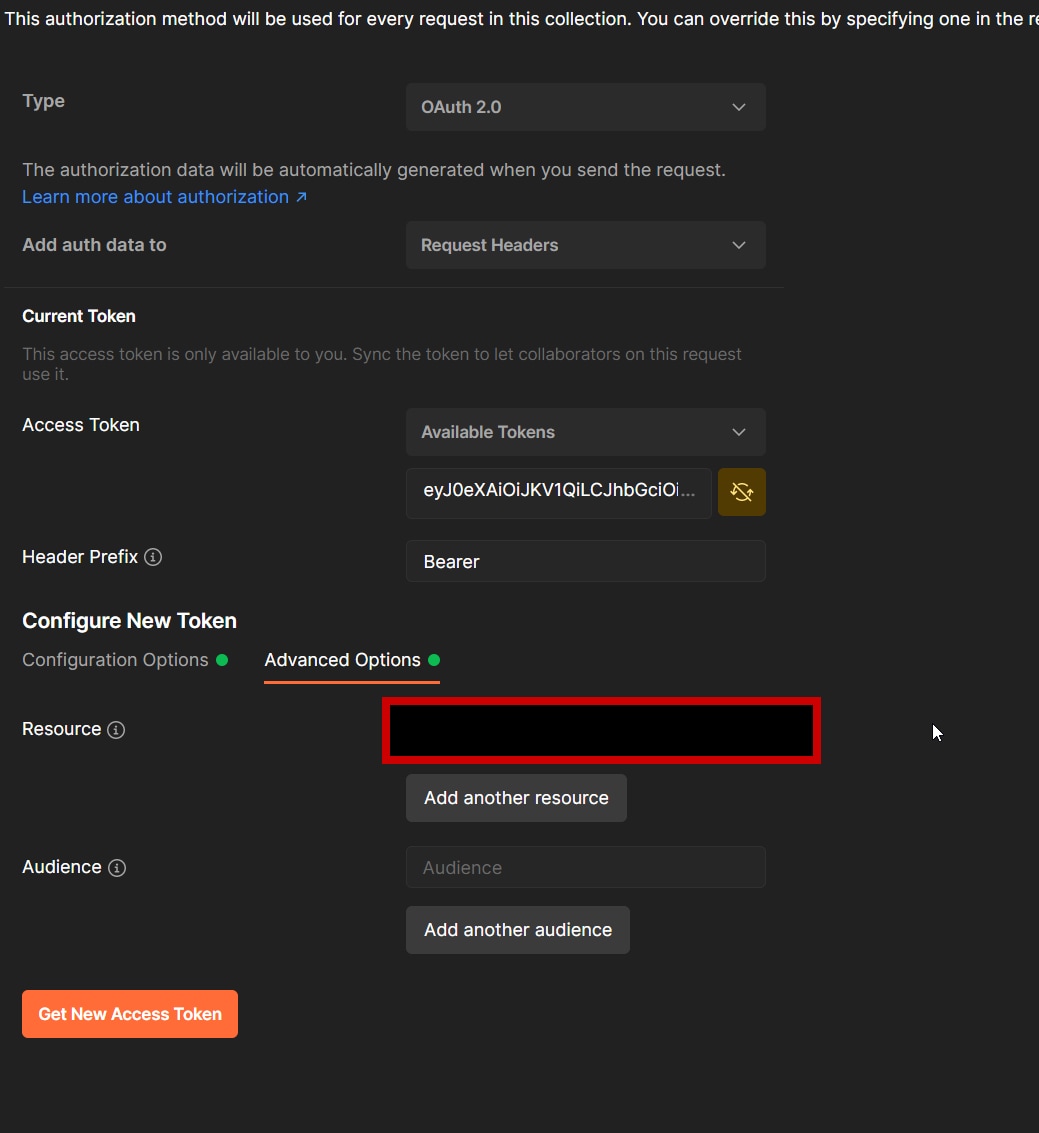This screenshot has height=1133, width=1039.
Task: Click the Bearer prefix field to edit it
Action: tap(585, 561)
